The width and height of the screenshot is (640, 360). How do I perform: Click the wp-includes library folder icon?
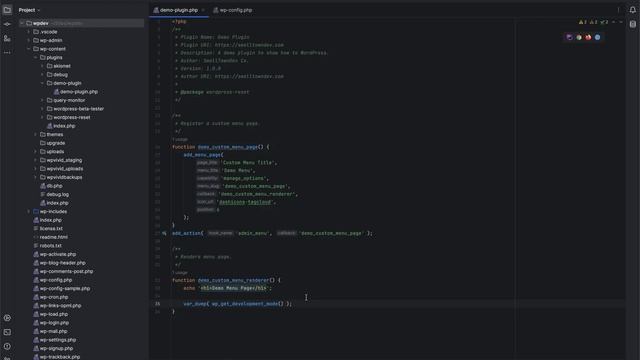pos(36,211)
